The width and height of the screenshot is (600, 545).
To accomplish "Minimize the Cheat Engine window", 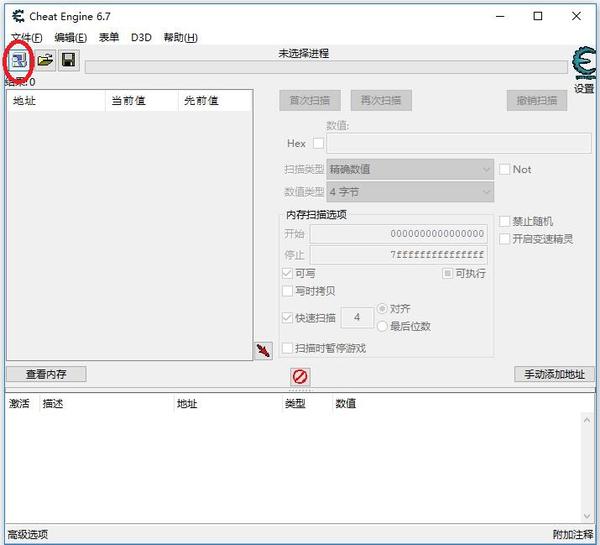I will pyautogui.click(x=500, y=16).
